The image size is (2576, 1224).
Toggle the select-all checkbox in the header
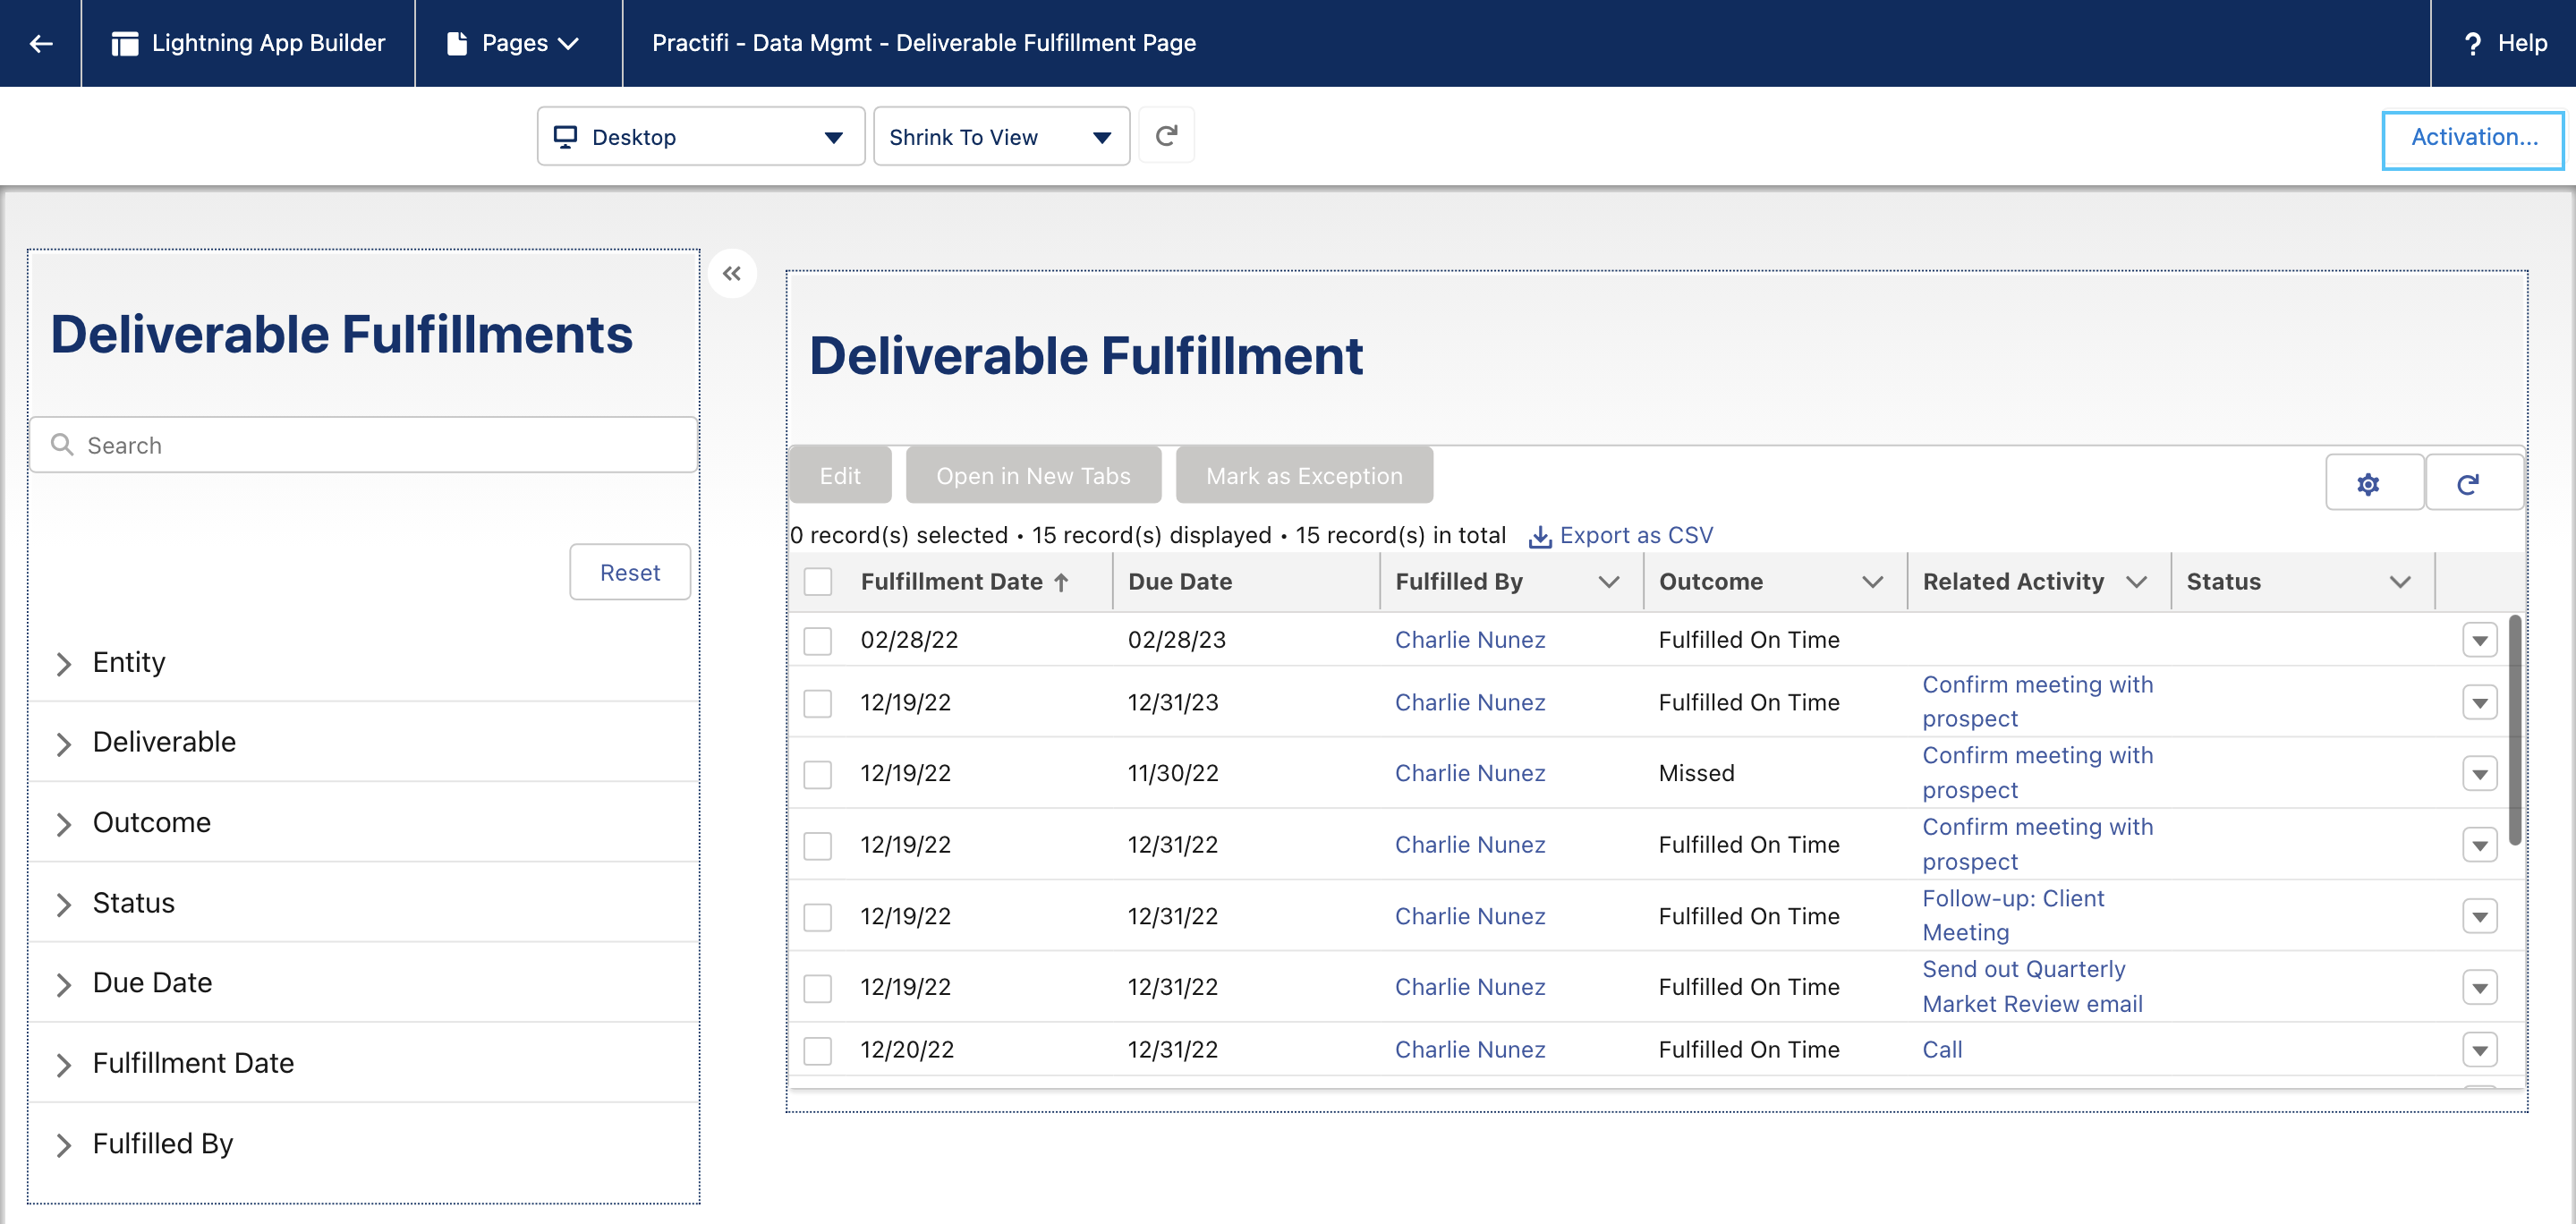(x=818, y=582)
